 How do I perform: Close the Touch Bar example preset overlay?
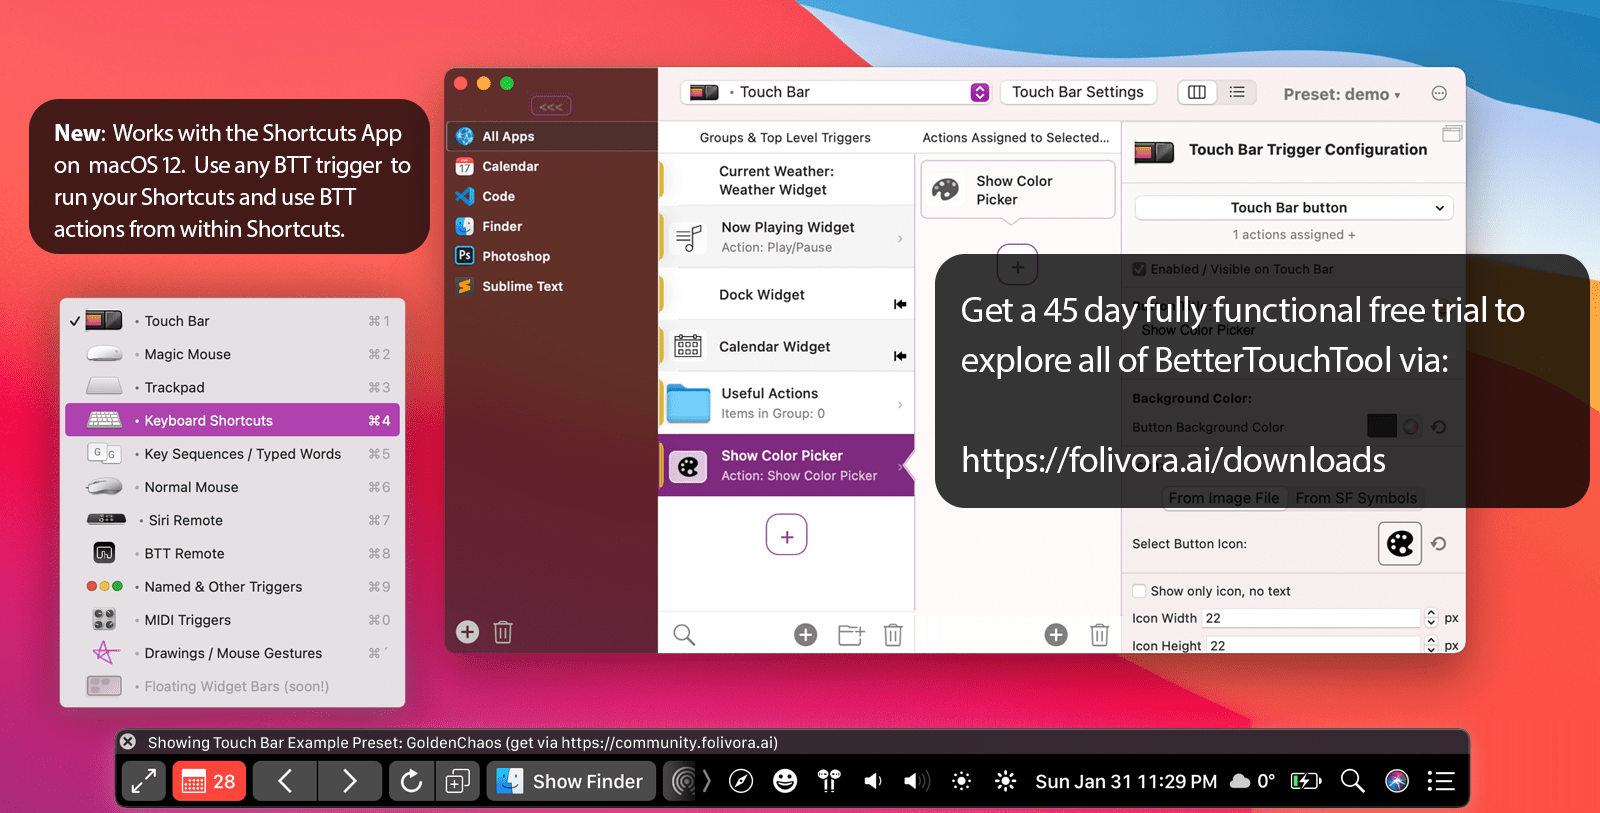[x=128, y=742]
